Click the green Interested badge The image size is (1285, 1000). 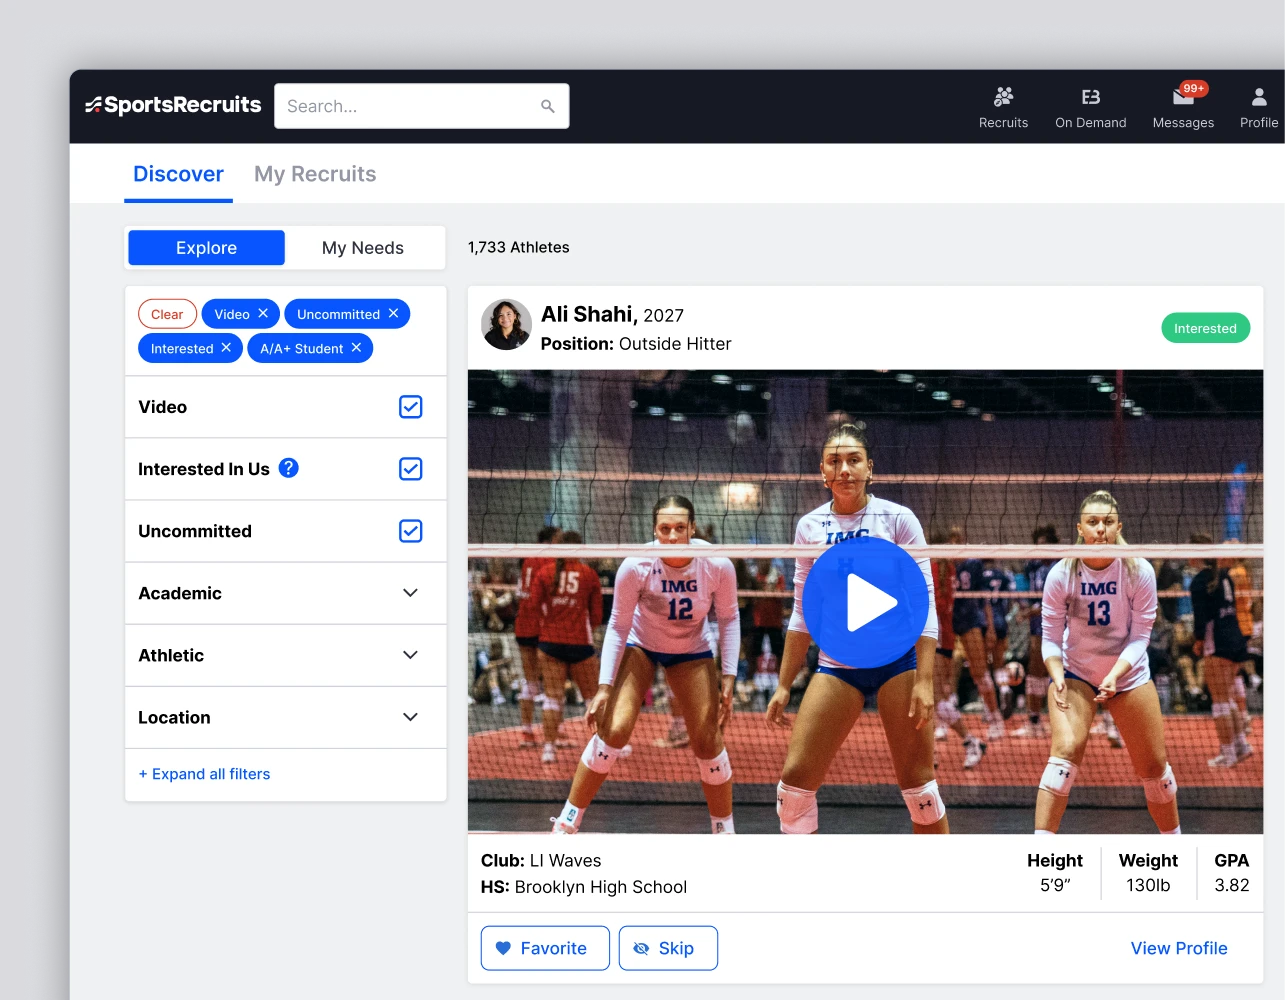point(1205,328)
